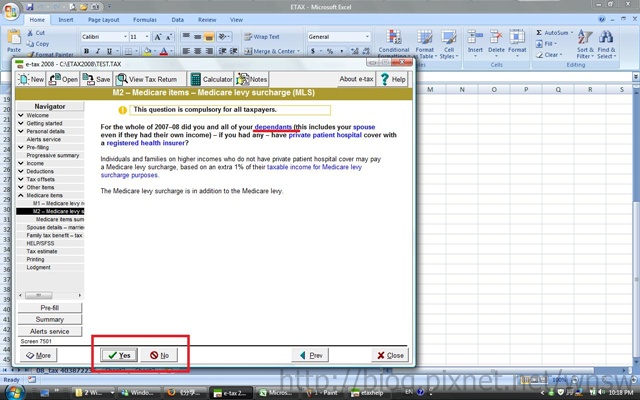Image resolution: width=640 pixels, height=400 pixels.
Task: Answer No to private hospital cover question
Action: tap(159, 355)
